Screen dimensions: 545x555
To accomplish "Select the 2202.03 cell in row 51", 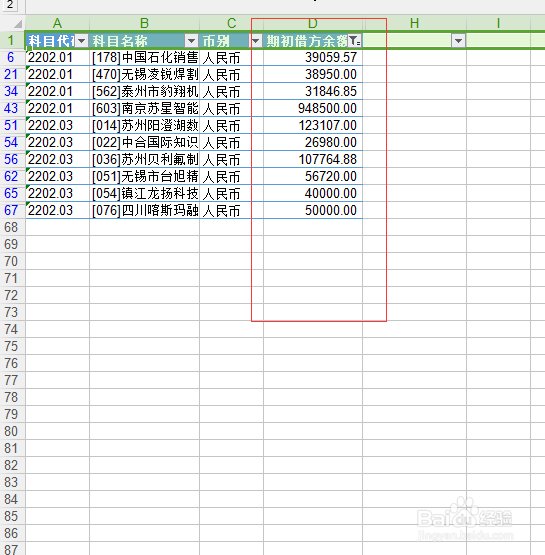I will (57, 125).
